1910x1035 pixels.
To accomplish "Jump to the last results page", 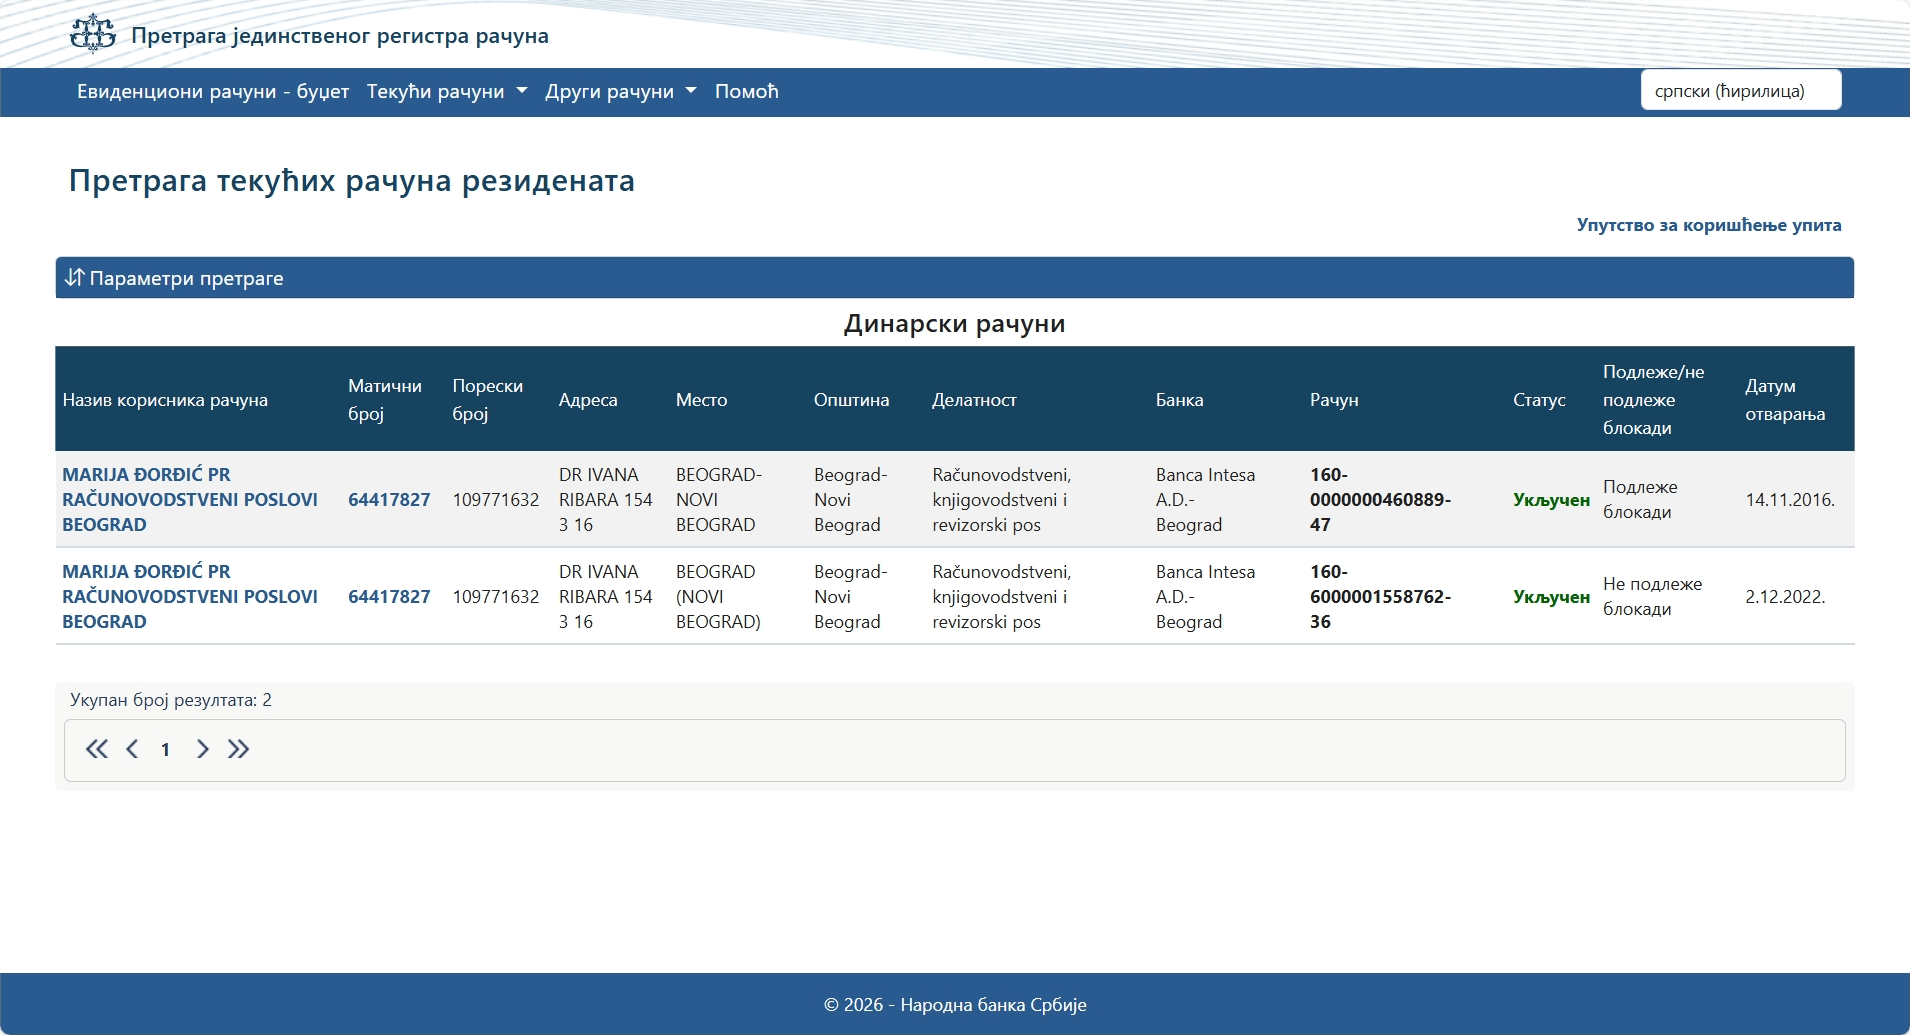I will coord(238,749).
